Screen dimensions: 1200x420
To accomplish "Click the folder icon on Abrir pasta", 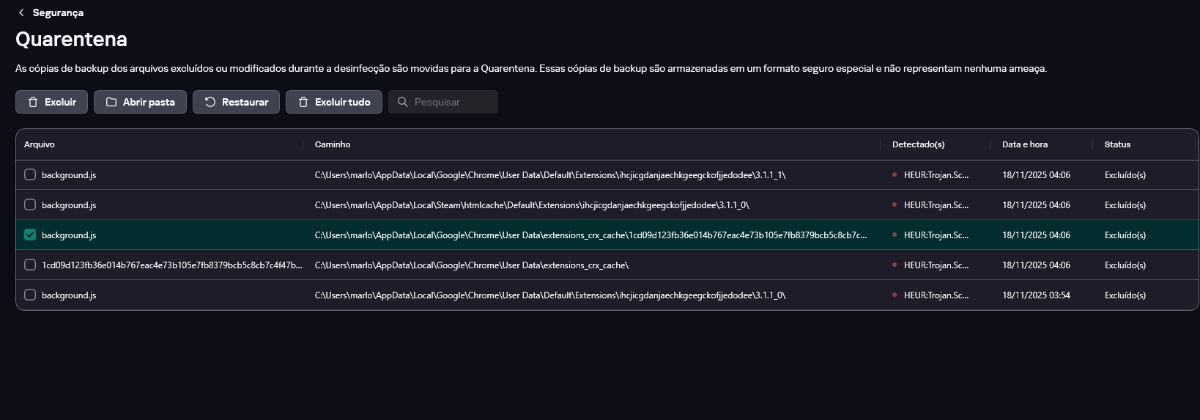I will coord(111,102).
